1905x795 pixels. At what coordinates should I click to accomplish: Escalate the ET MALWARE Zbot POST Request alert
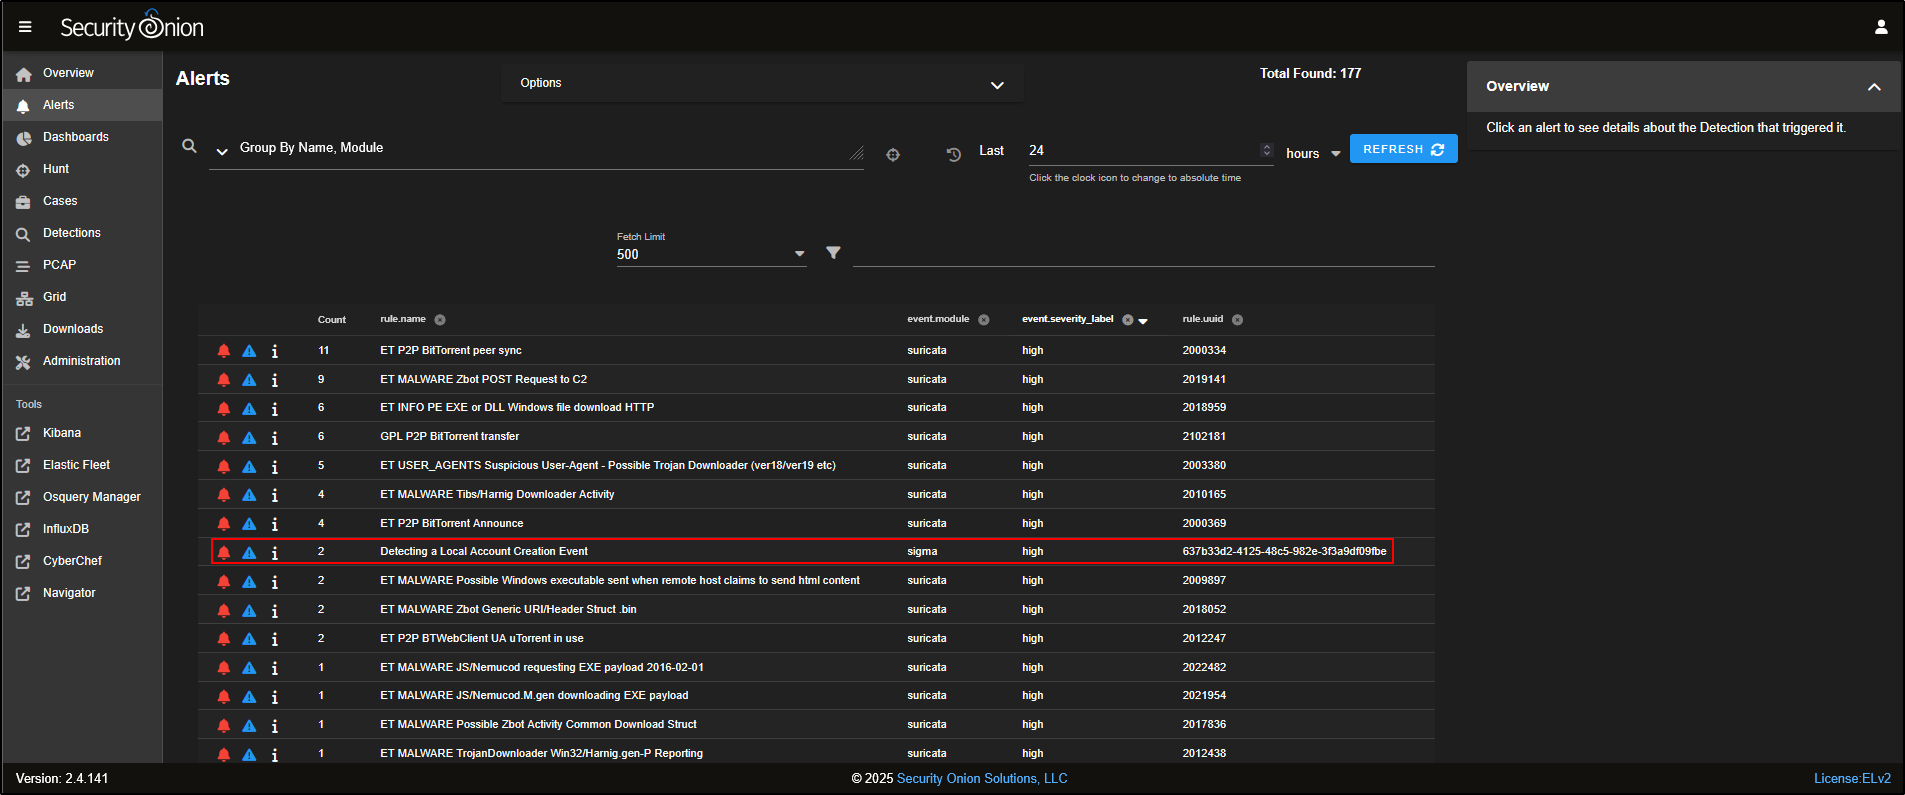click(x=249, y=380)
